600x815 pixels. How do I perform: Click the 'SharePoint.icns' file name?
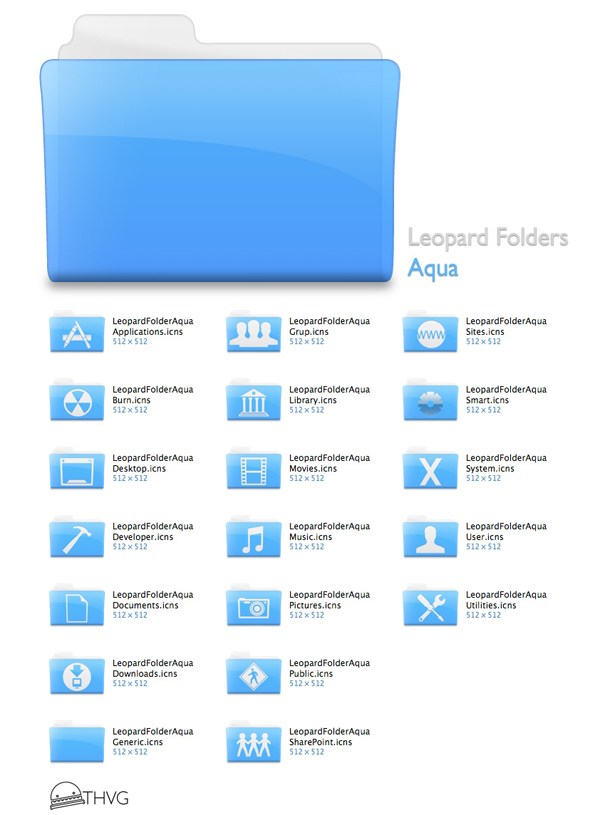(321, 742)
